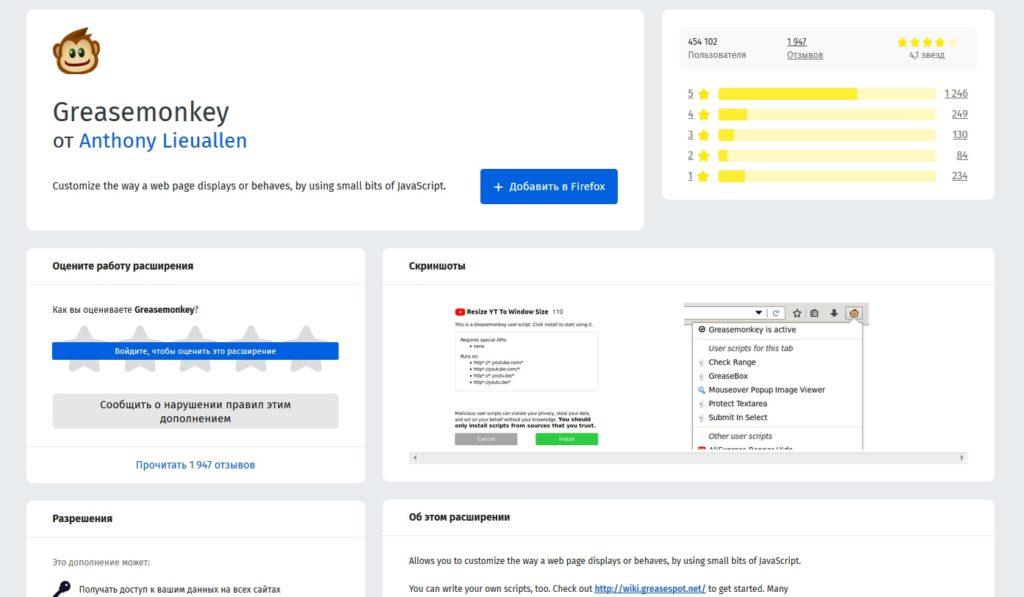Click the 454 102 Пользователя count
The height and width of the screenshot is (597, 1024).
(716, 48)
